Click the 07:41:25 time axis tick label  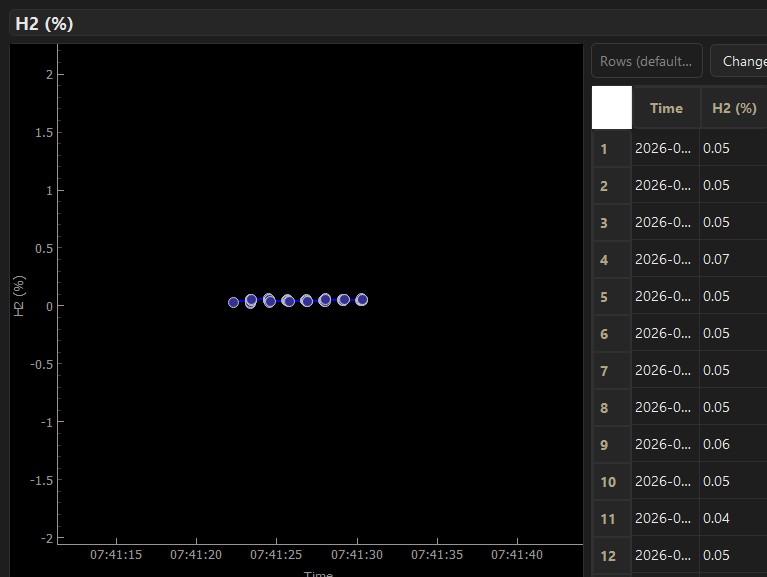coord(276,555)
